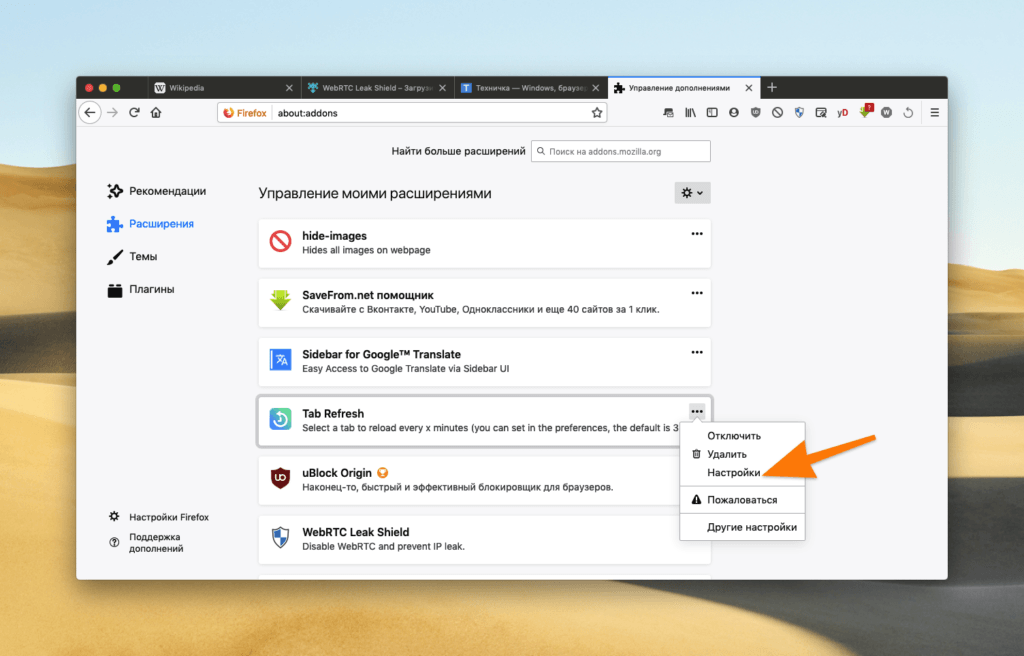Click the uBlock Origin extension name
The image size is (1024, 656).
coord(337,472)
